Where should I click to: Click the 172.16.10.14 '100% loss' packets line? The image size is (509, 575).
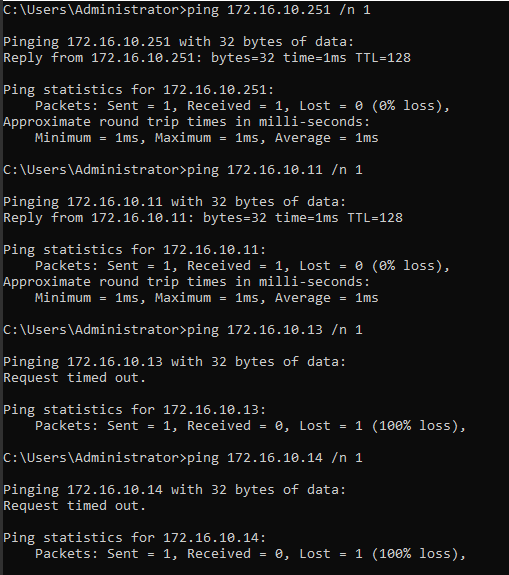(x=250, y=554)
